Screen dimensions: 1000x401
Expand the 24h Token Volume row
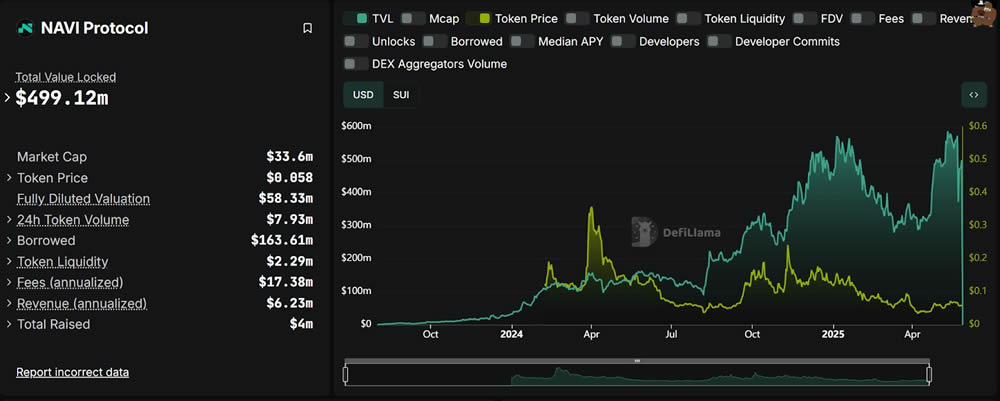point(9,220)
